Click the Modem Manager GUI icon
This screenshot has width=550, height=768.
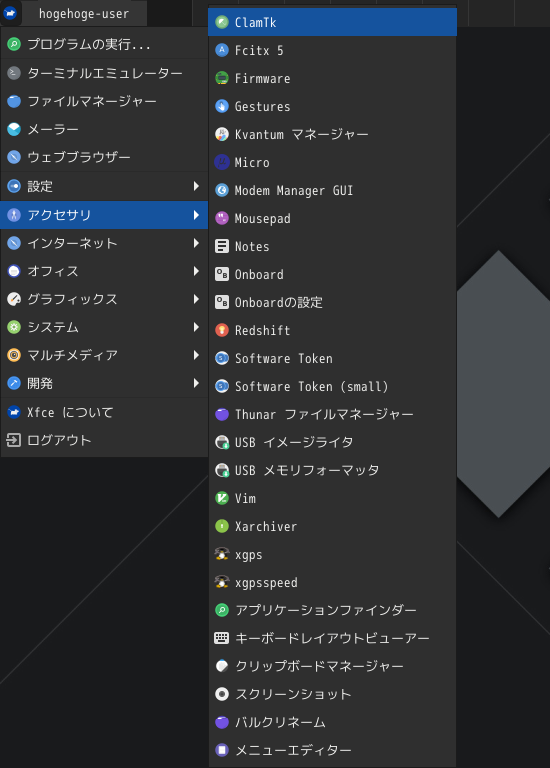(222, 190)
